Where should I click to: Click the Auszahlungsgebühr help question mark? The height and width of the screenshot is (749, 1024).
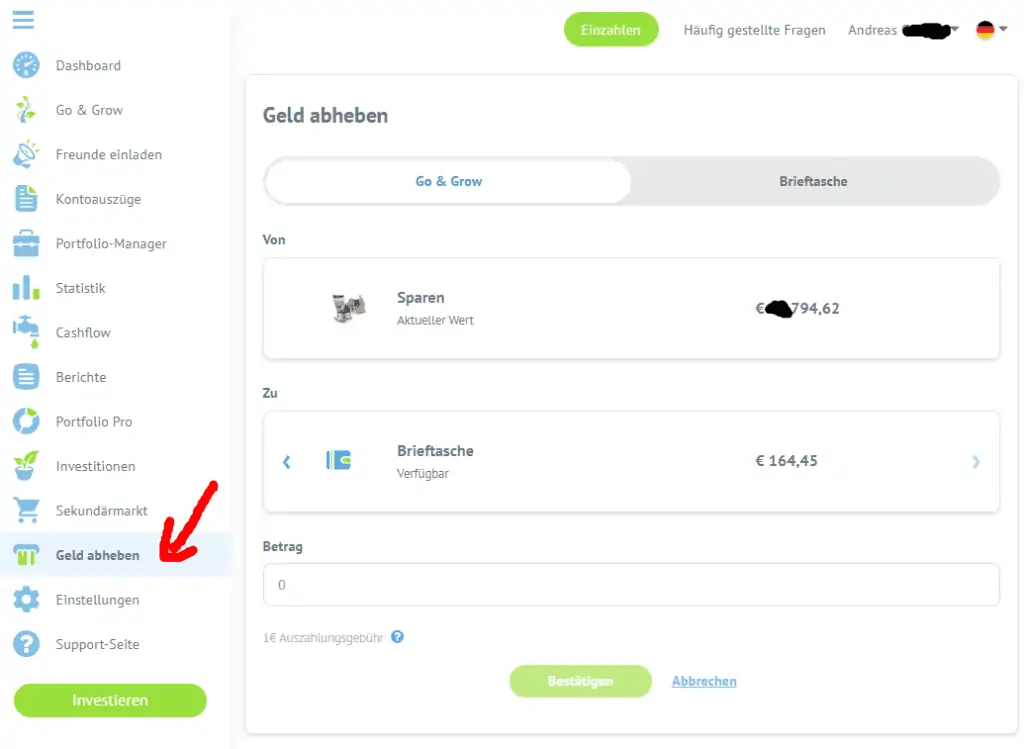click(x=397, y=637)
